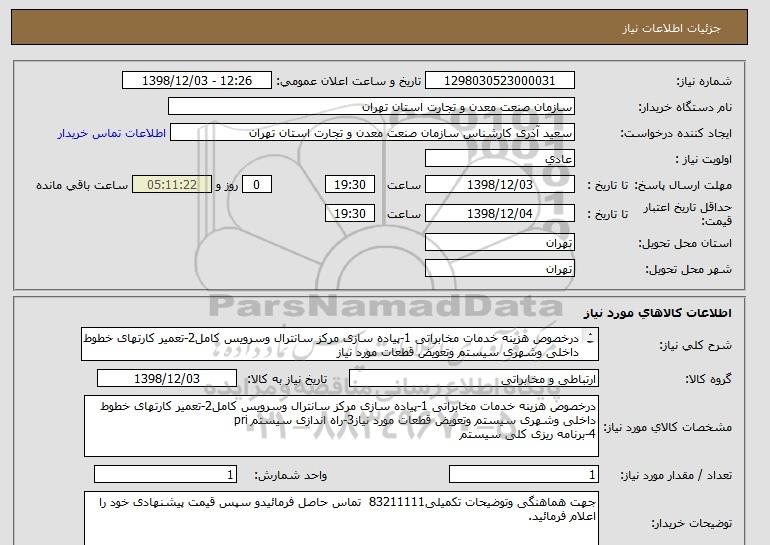Viewport: 770px width, 545px height.
Task: Click the label شرح کلی نیاز
Action: (x=695, y=346)
